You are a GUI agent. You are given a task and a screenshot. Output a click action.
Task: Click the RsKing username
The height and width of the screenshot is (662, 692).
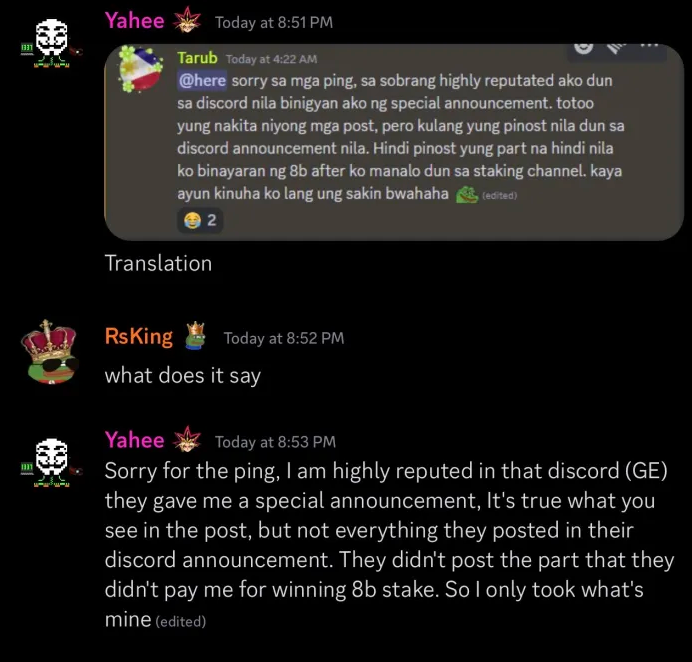pos(139,337)
